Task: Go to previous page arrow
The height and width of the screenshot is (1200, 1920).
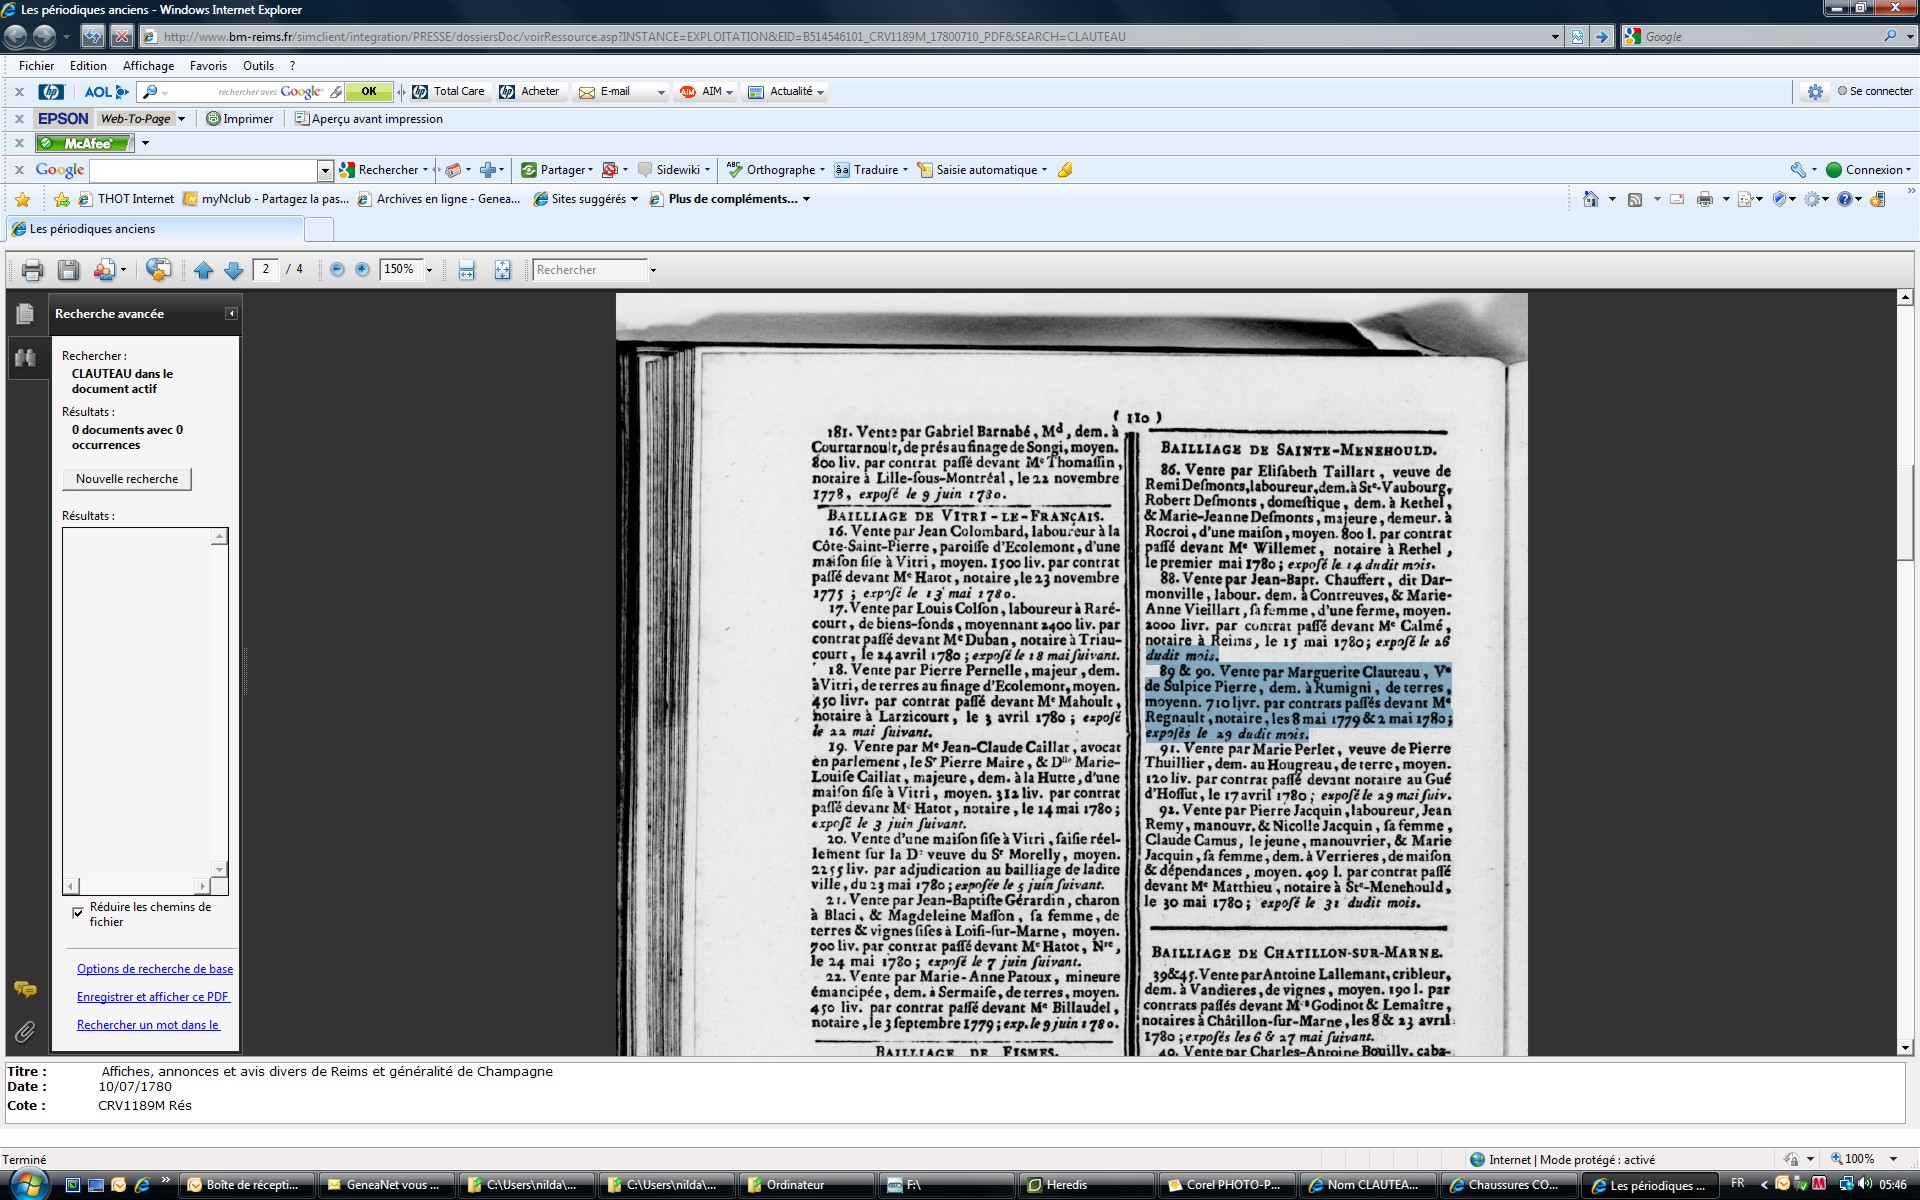Action: point(203,270)
